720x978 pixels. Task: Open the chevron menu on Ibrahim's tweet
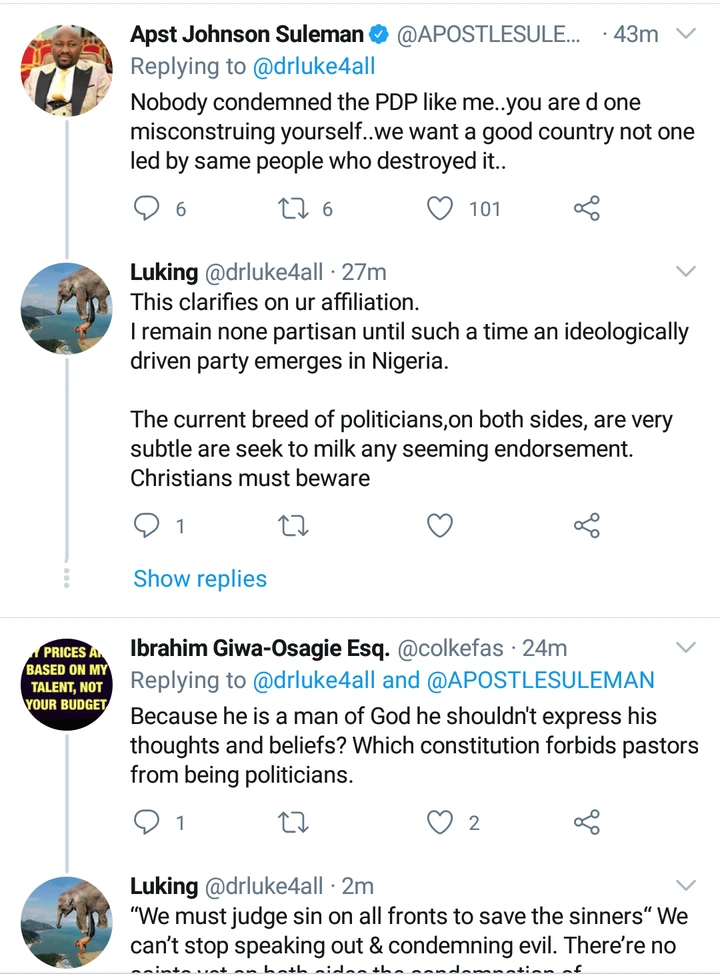click(x=686, y=648)
